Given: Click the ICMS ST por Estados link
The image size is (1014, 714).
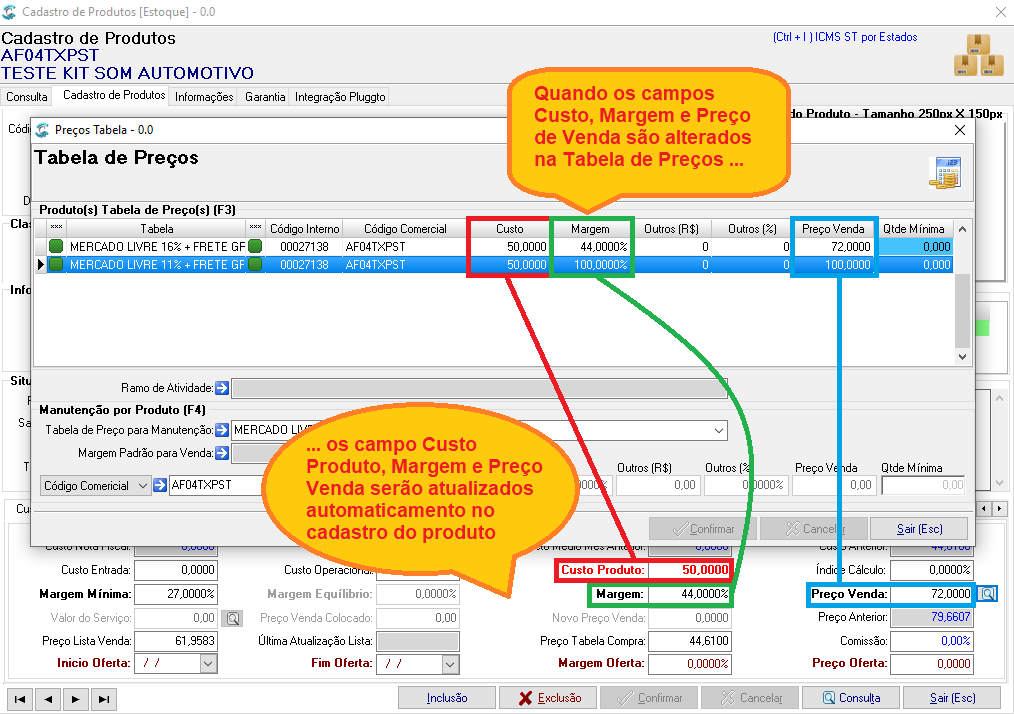Looking at the screenshot, I should (845, 37).
